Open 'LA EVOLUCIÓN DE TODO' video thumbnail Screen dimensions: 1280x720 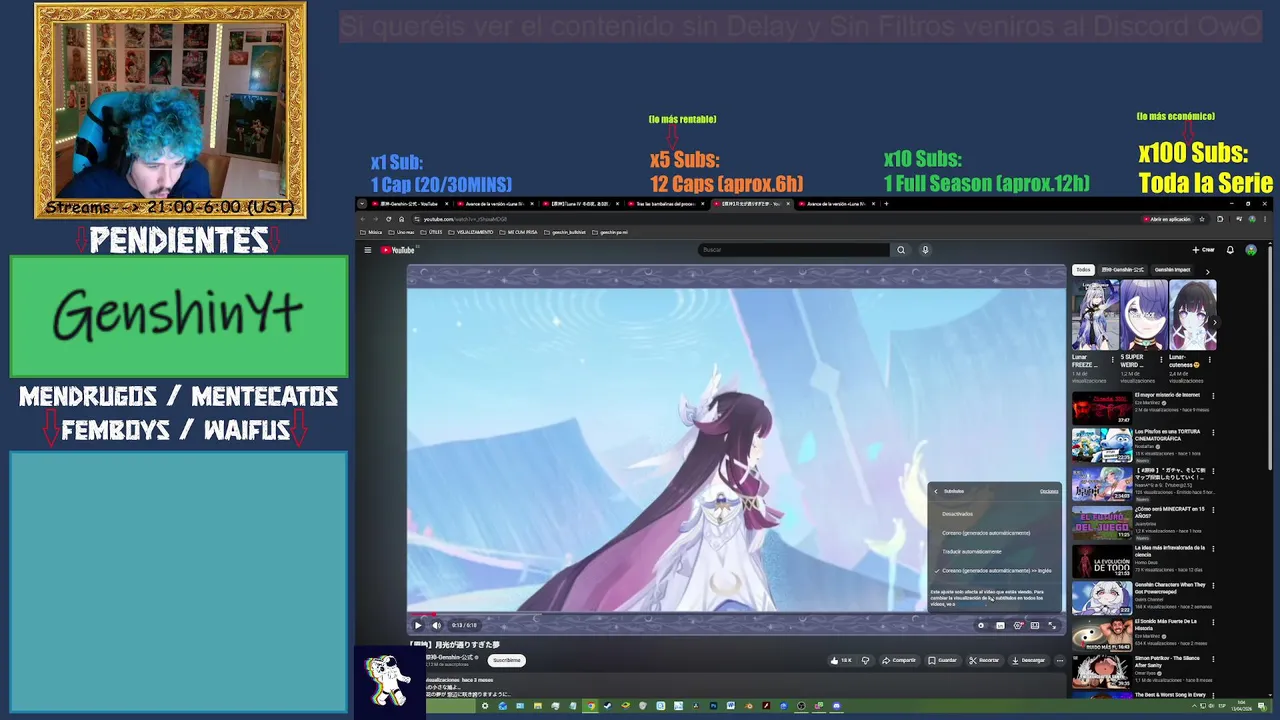pos(1102,560)
